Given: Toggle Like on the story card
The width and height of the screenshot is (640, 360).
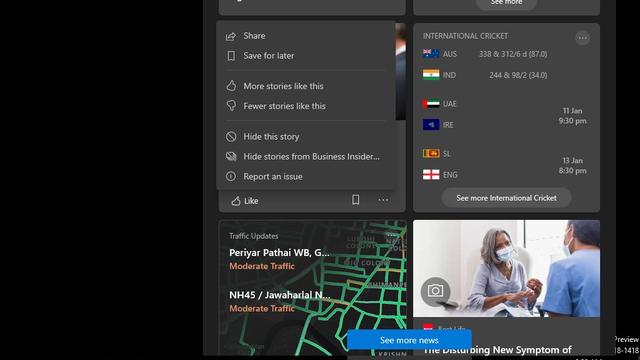Looking at the screenshot, I should 245,201.
